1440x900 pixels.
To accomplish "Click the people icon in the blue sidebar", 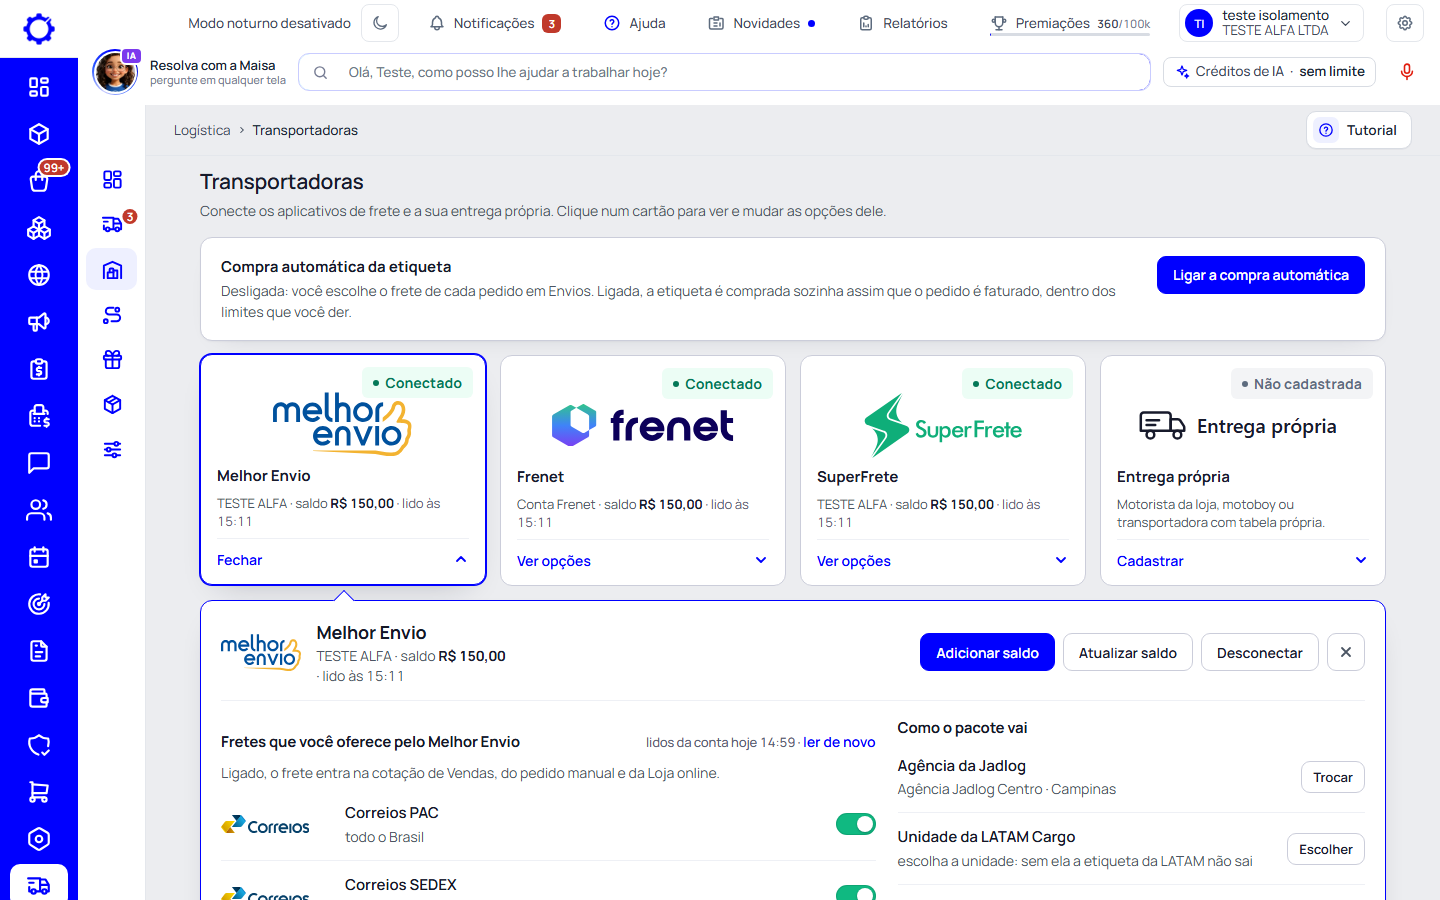I will (39, 510).
